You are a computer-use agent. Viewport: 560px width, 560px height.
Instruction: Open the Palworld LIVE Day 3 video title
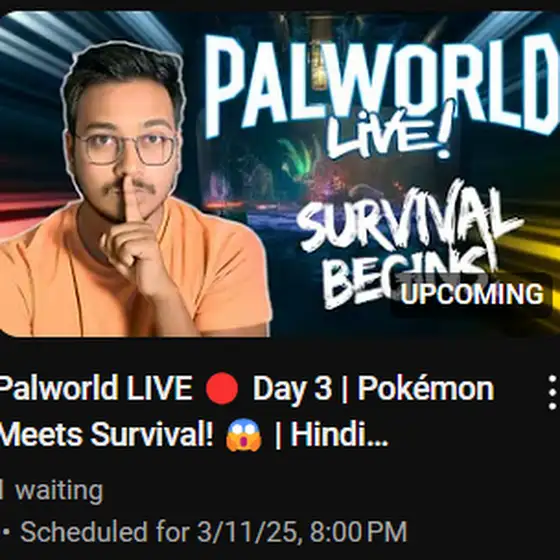pos(246,411)
